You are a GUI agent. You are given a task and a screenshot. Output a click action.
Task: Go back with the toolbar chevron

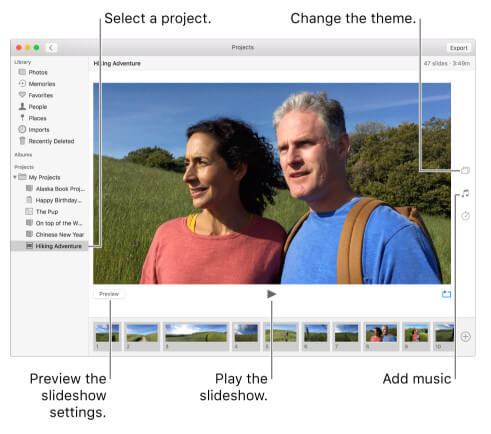point(51,48)
